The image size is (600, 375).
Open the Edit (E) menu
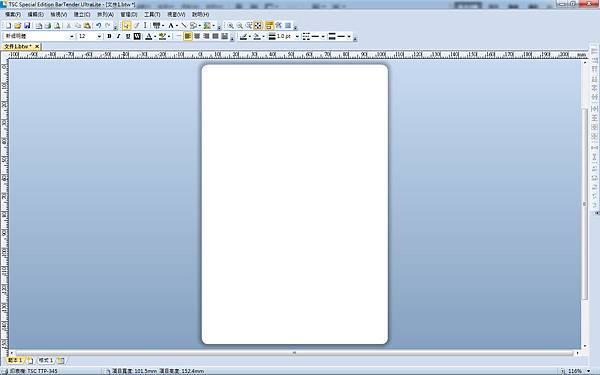36,14
